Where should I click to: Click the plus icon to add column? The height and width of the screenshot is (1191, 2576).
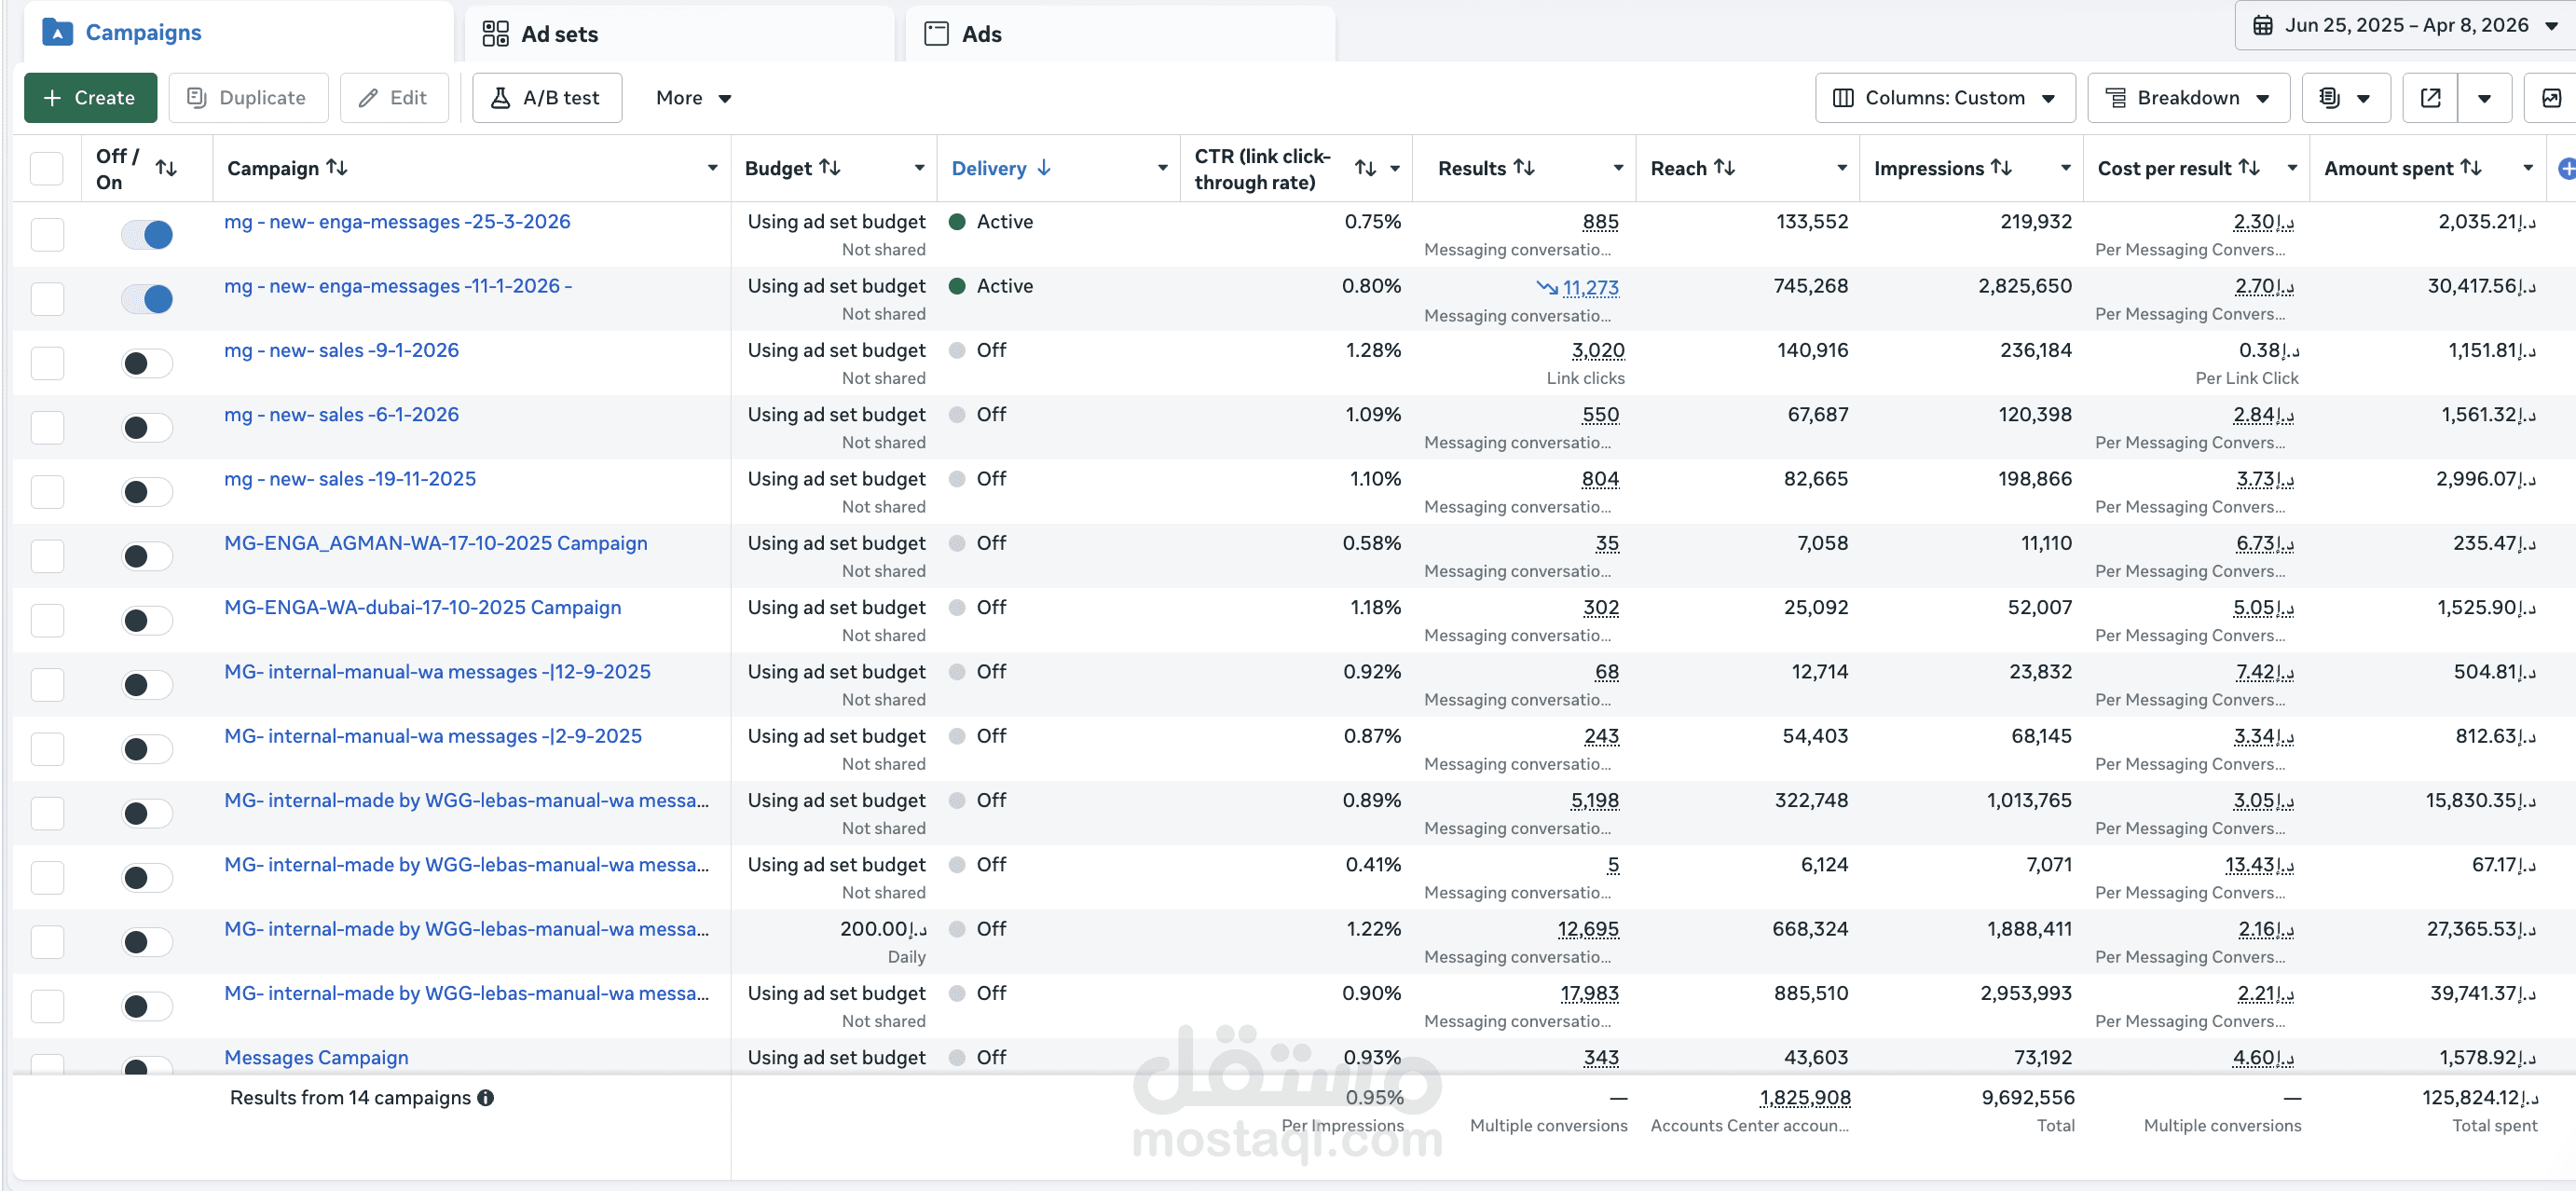pos(2566,169)
